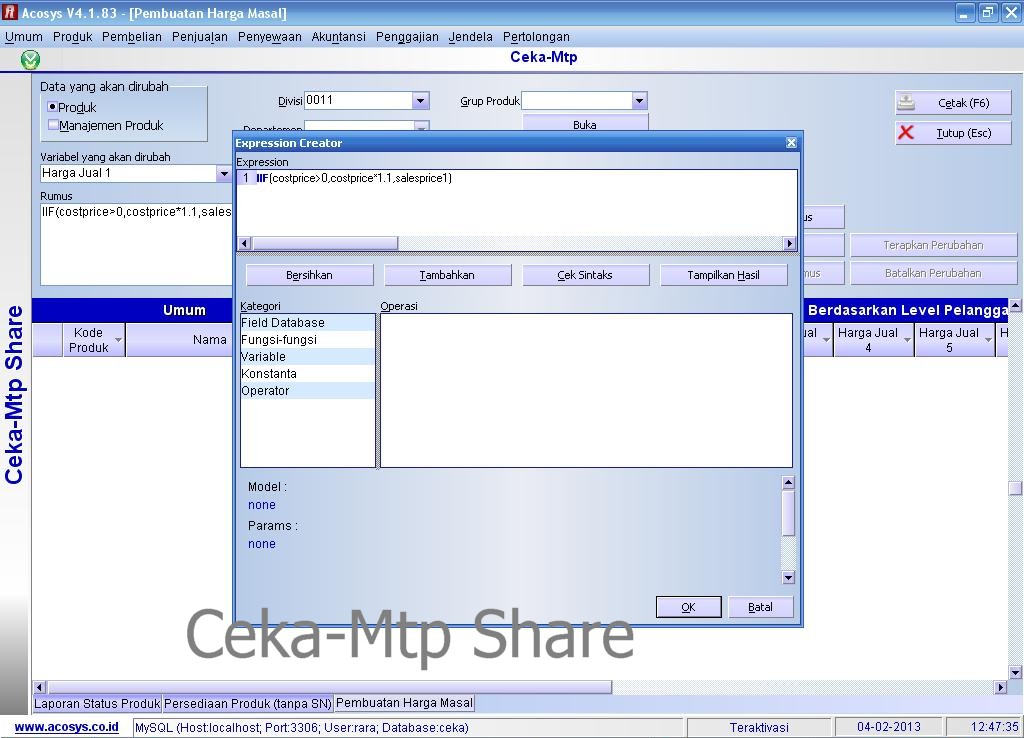Select the Produk radio button

[x=52, y=106]
